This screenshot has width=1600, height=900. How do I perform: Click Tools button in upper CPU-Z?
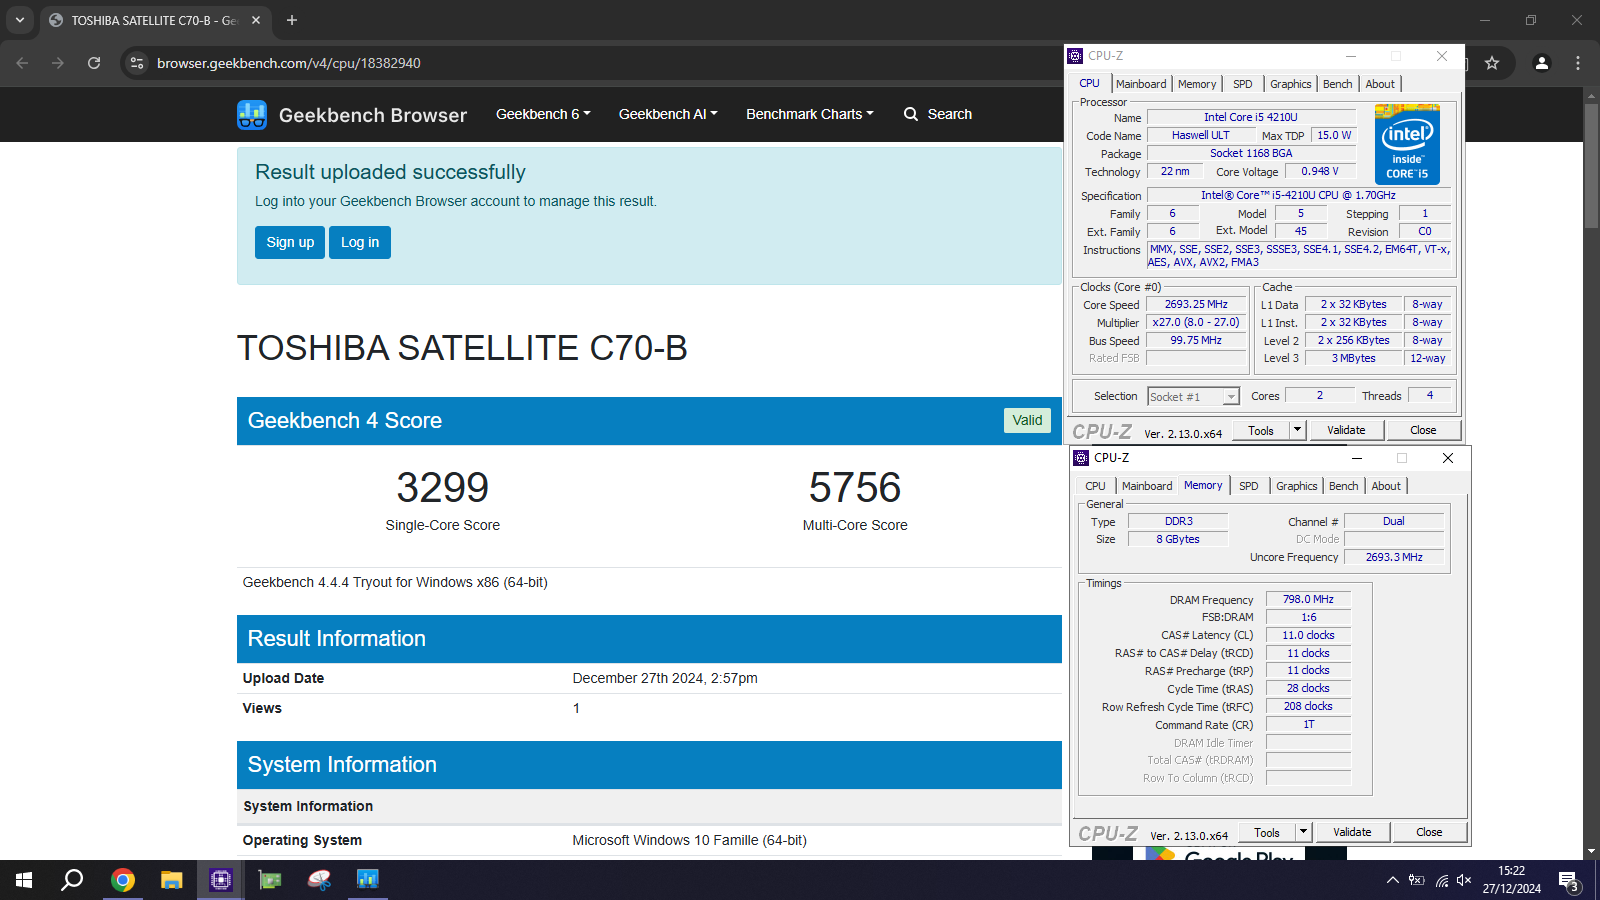(x=1261, y=430)
